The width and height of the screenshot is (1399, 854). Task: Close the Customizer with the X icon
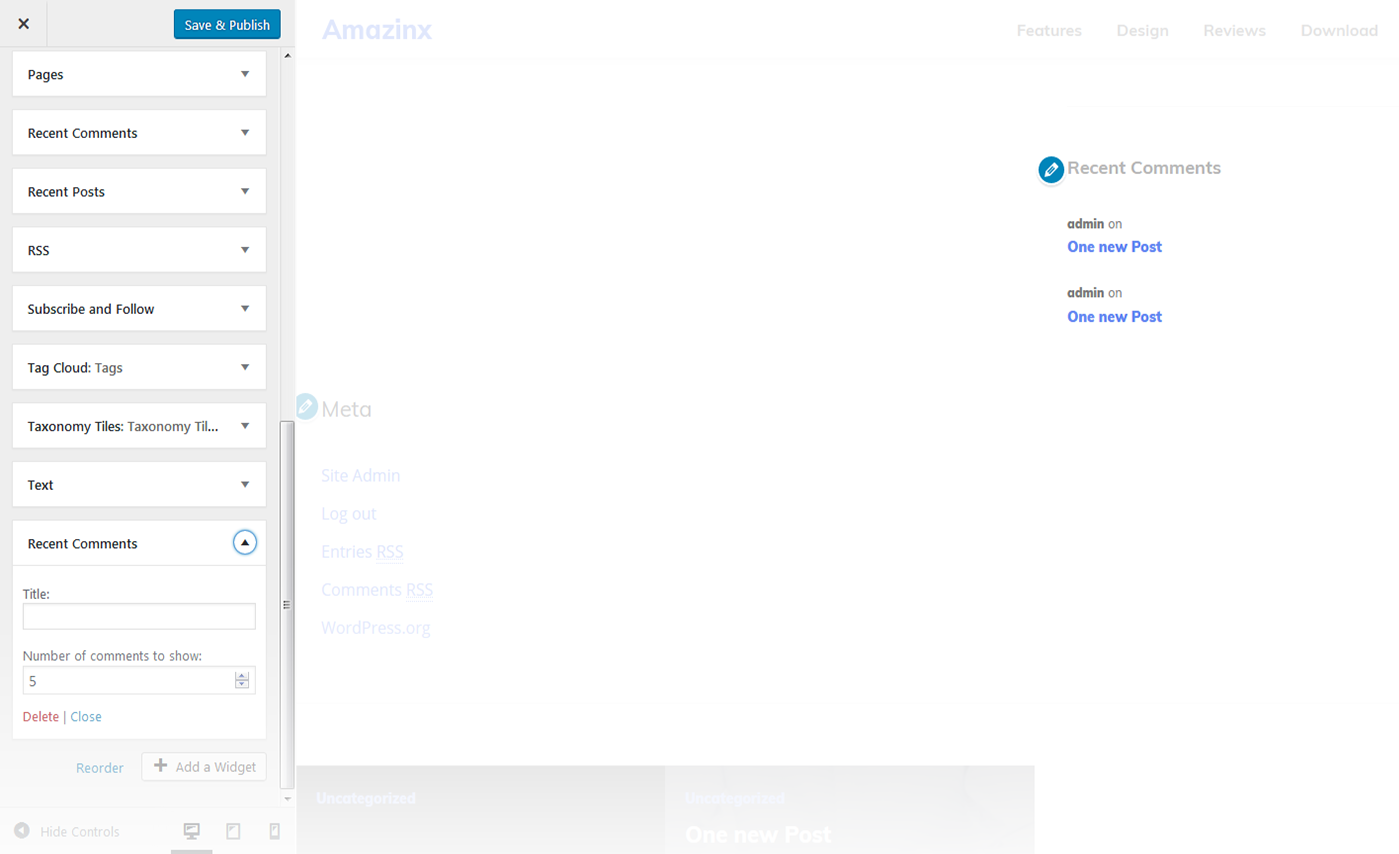coord(23,24)
